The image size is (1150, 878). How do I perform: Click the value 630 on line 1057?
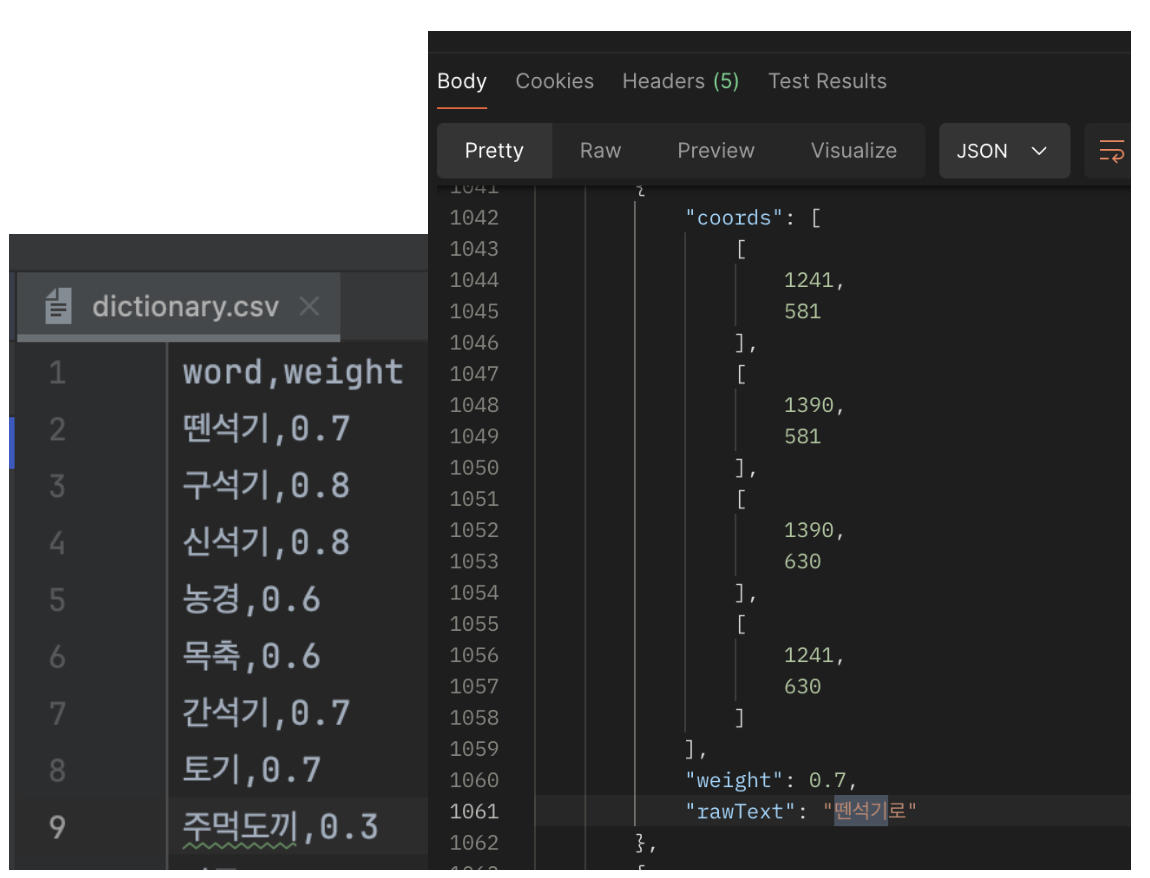coord(802,687)
